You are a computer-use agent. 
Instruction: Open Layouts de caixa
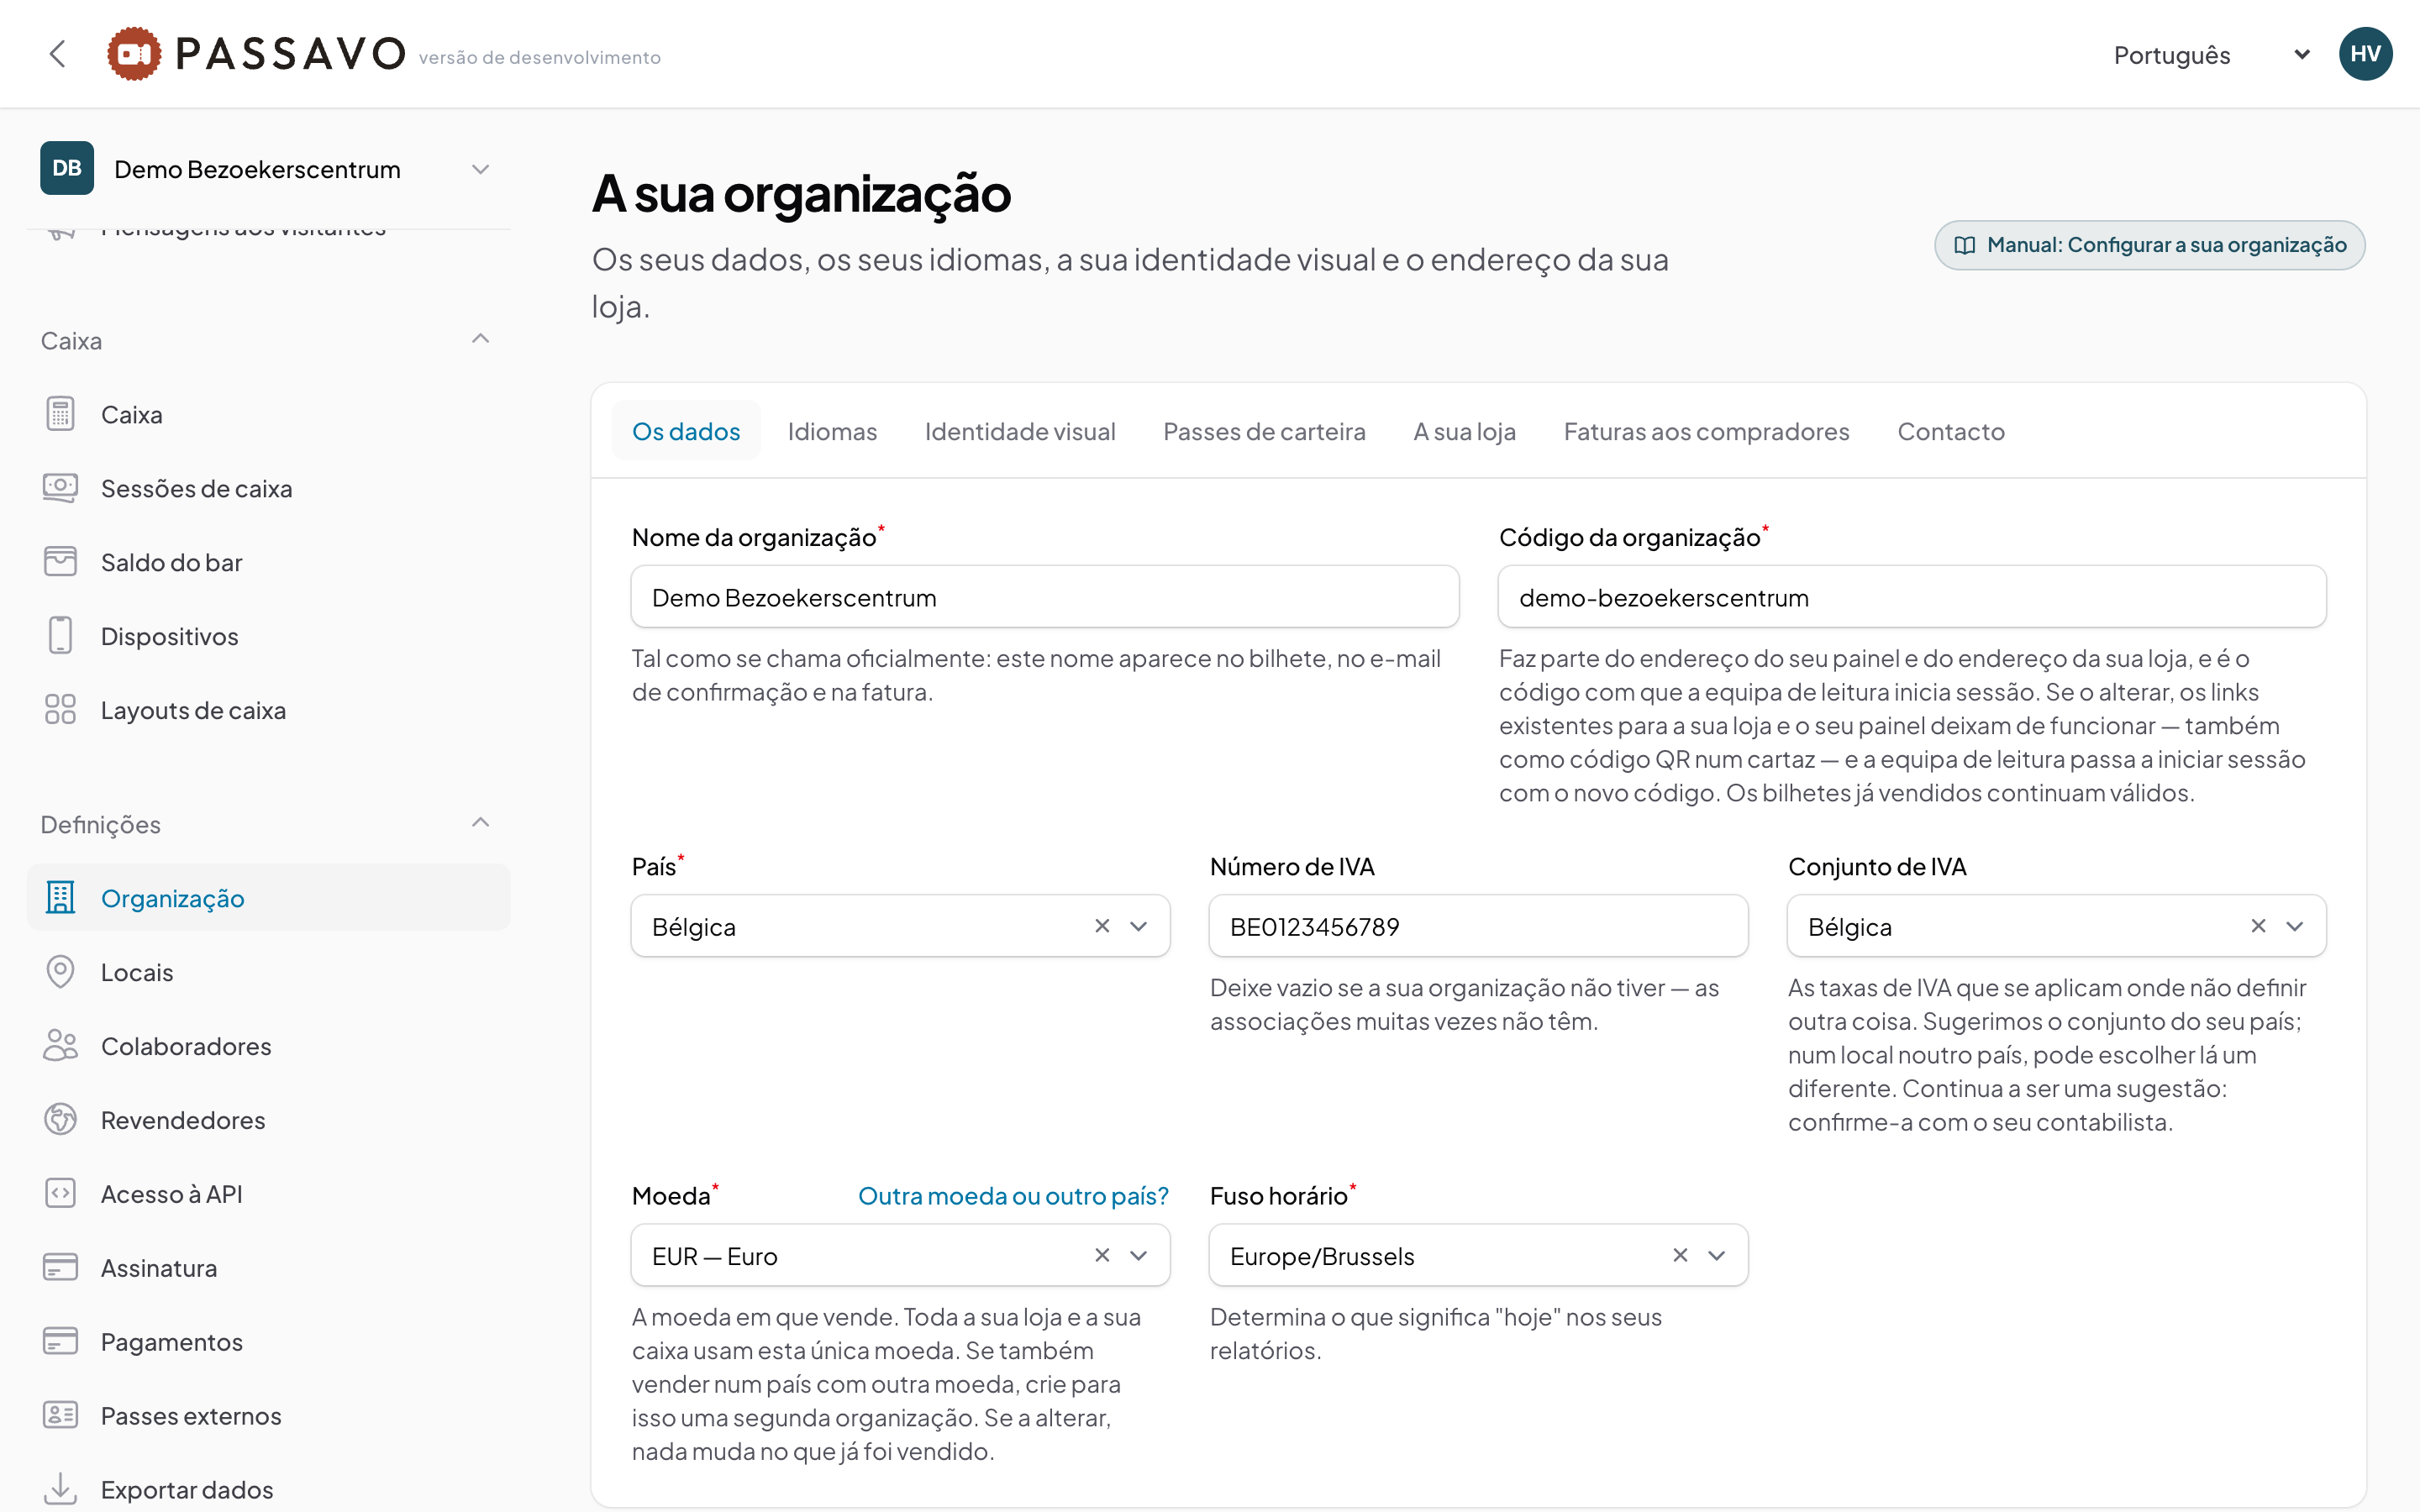pos(268,710)
